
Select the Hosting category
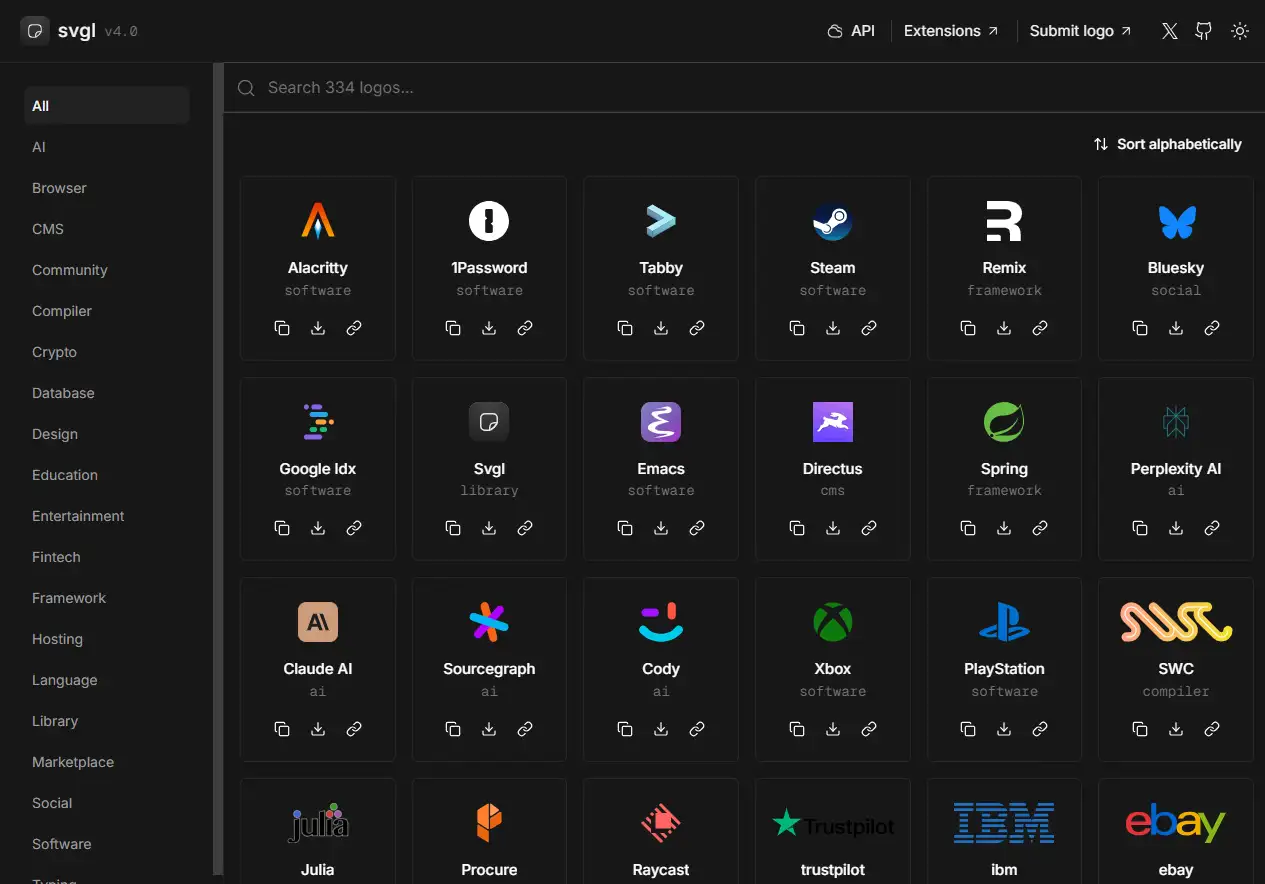(x=107, y=639)
